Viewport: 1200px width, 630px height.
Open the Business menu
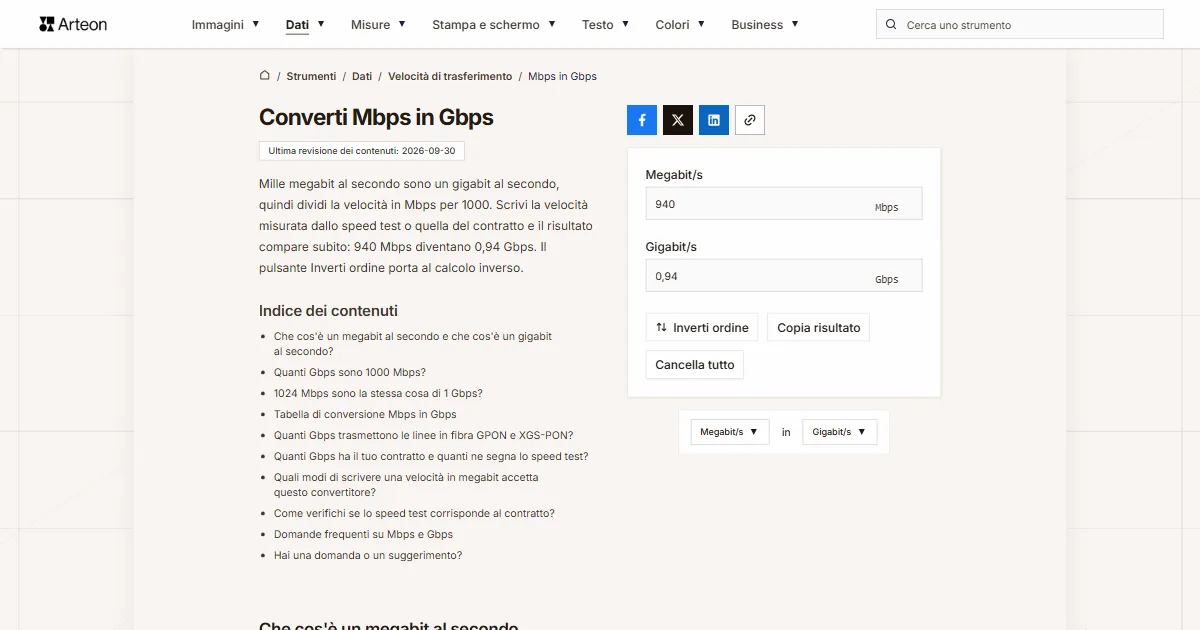(765, 25)
